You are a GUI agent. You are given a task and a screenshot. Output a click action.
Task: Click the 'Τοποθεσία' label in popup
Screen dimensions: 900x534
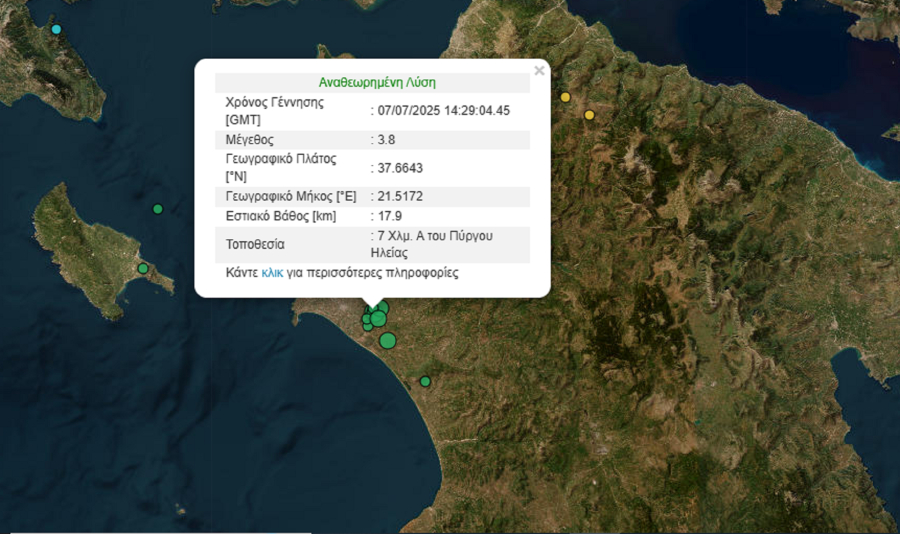(x=256, y=244)
